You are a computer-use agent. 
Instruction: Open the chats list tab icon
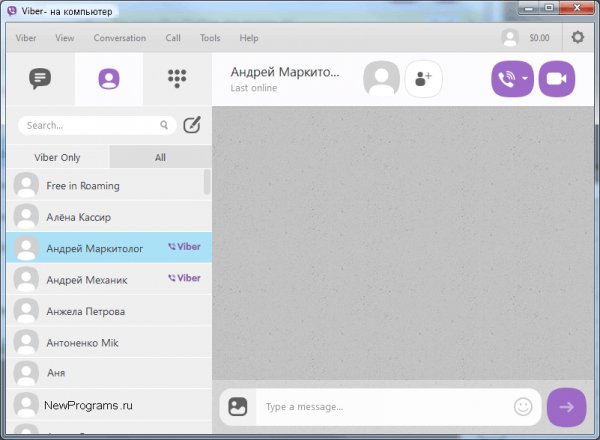click(x=40, y=78)
